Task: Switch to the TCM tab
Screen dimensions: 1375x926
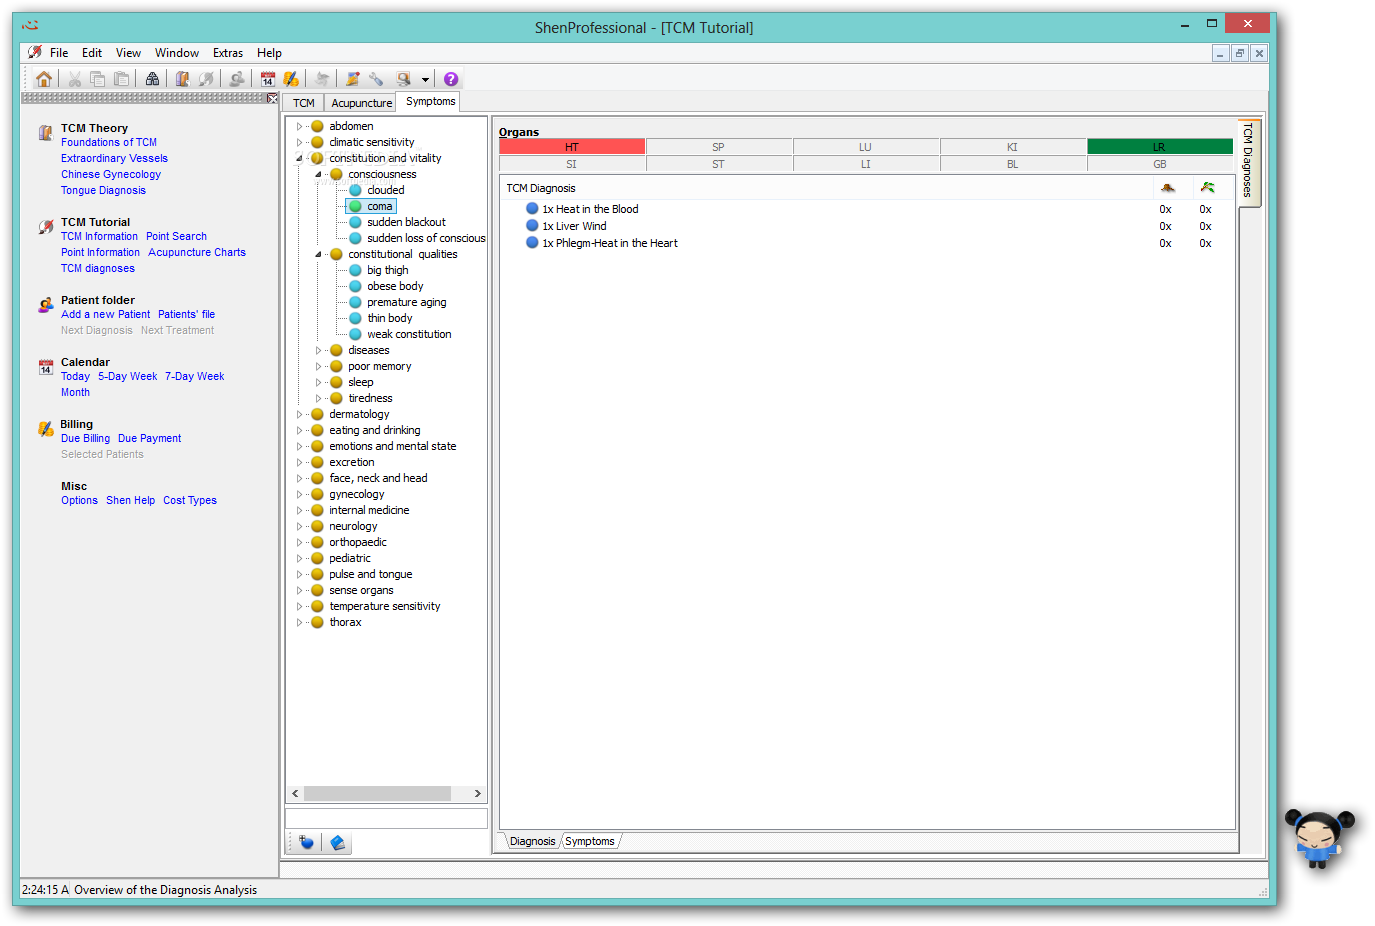Action: pos(304,103)
